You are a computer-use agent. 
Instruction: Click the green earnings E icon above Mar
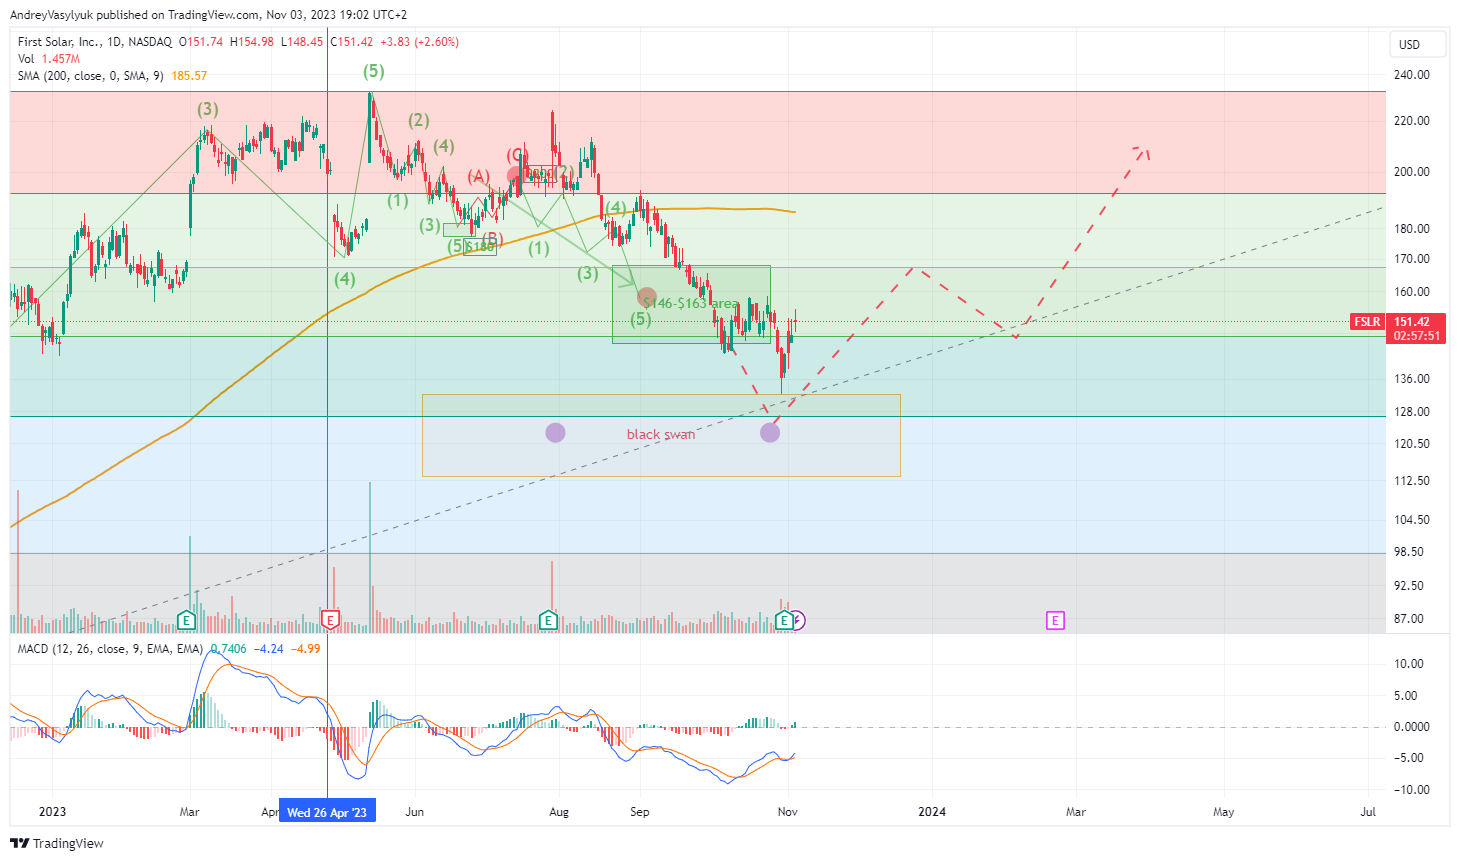tap(186, 621)
